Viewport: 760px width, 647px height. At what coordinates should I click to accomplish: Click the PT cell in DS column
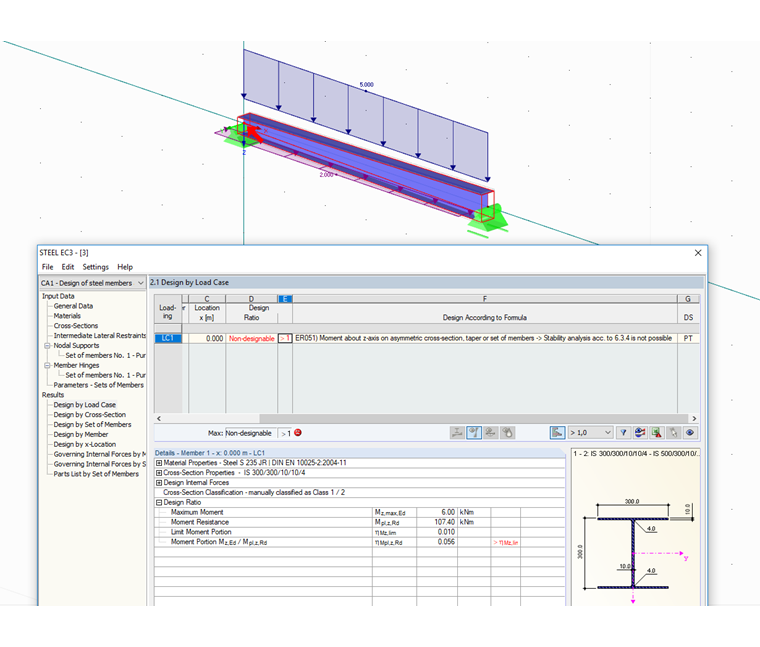point(688,338)
